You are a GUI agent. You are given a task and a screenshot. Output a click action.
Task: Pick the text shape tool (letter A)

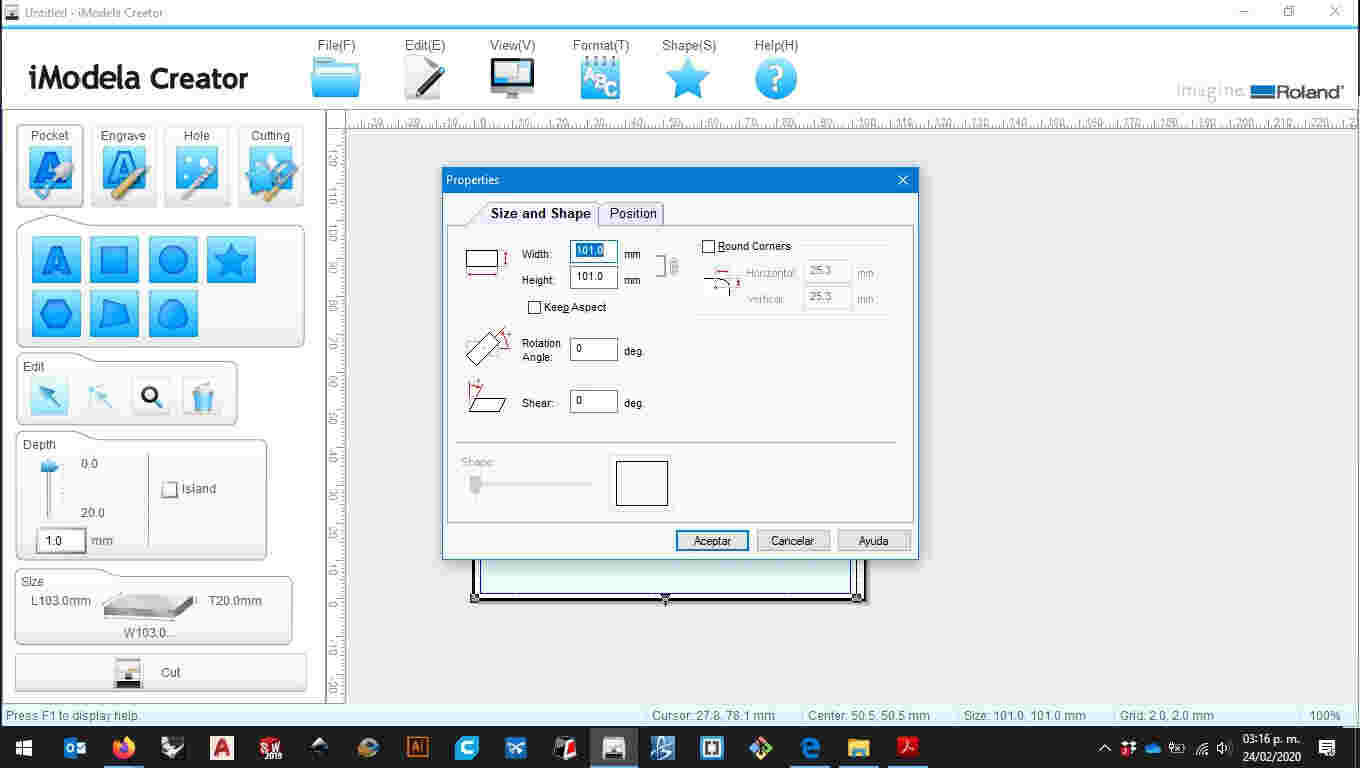56,260
